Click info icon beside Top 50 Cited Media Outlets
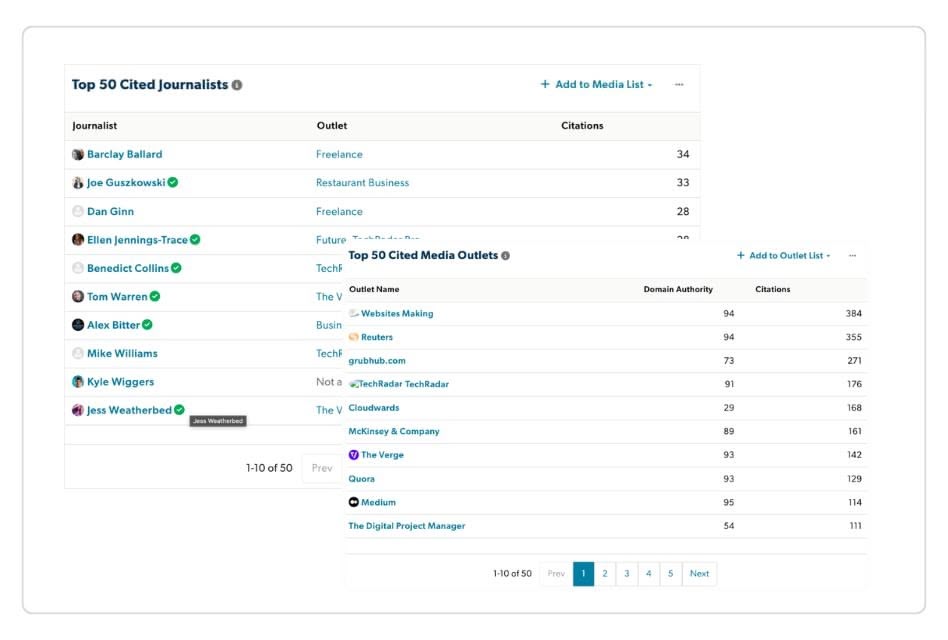The height and width of the screenshot is (640, 948). point(505,256)
